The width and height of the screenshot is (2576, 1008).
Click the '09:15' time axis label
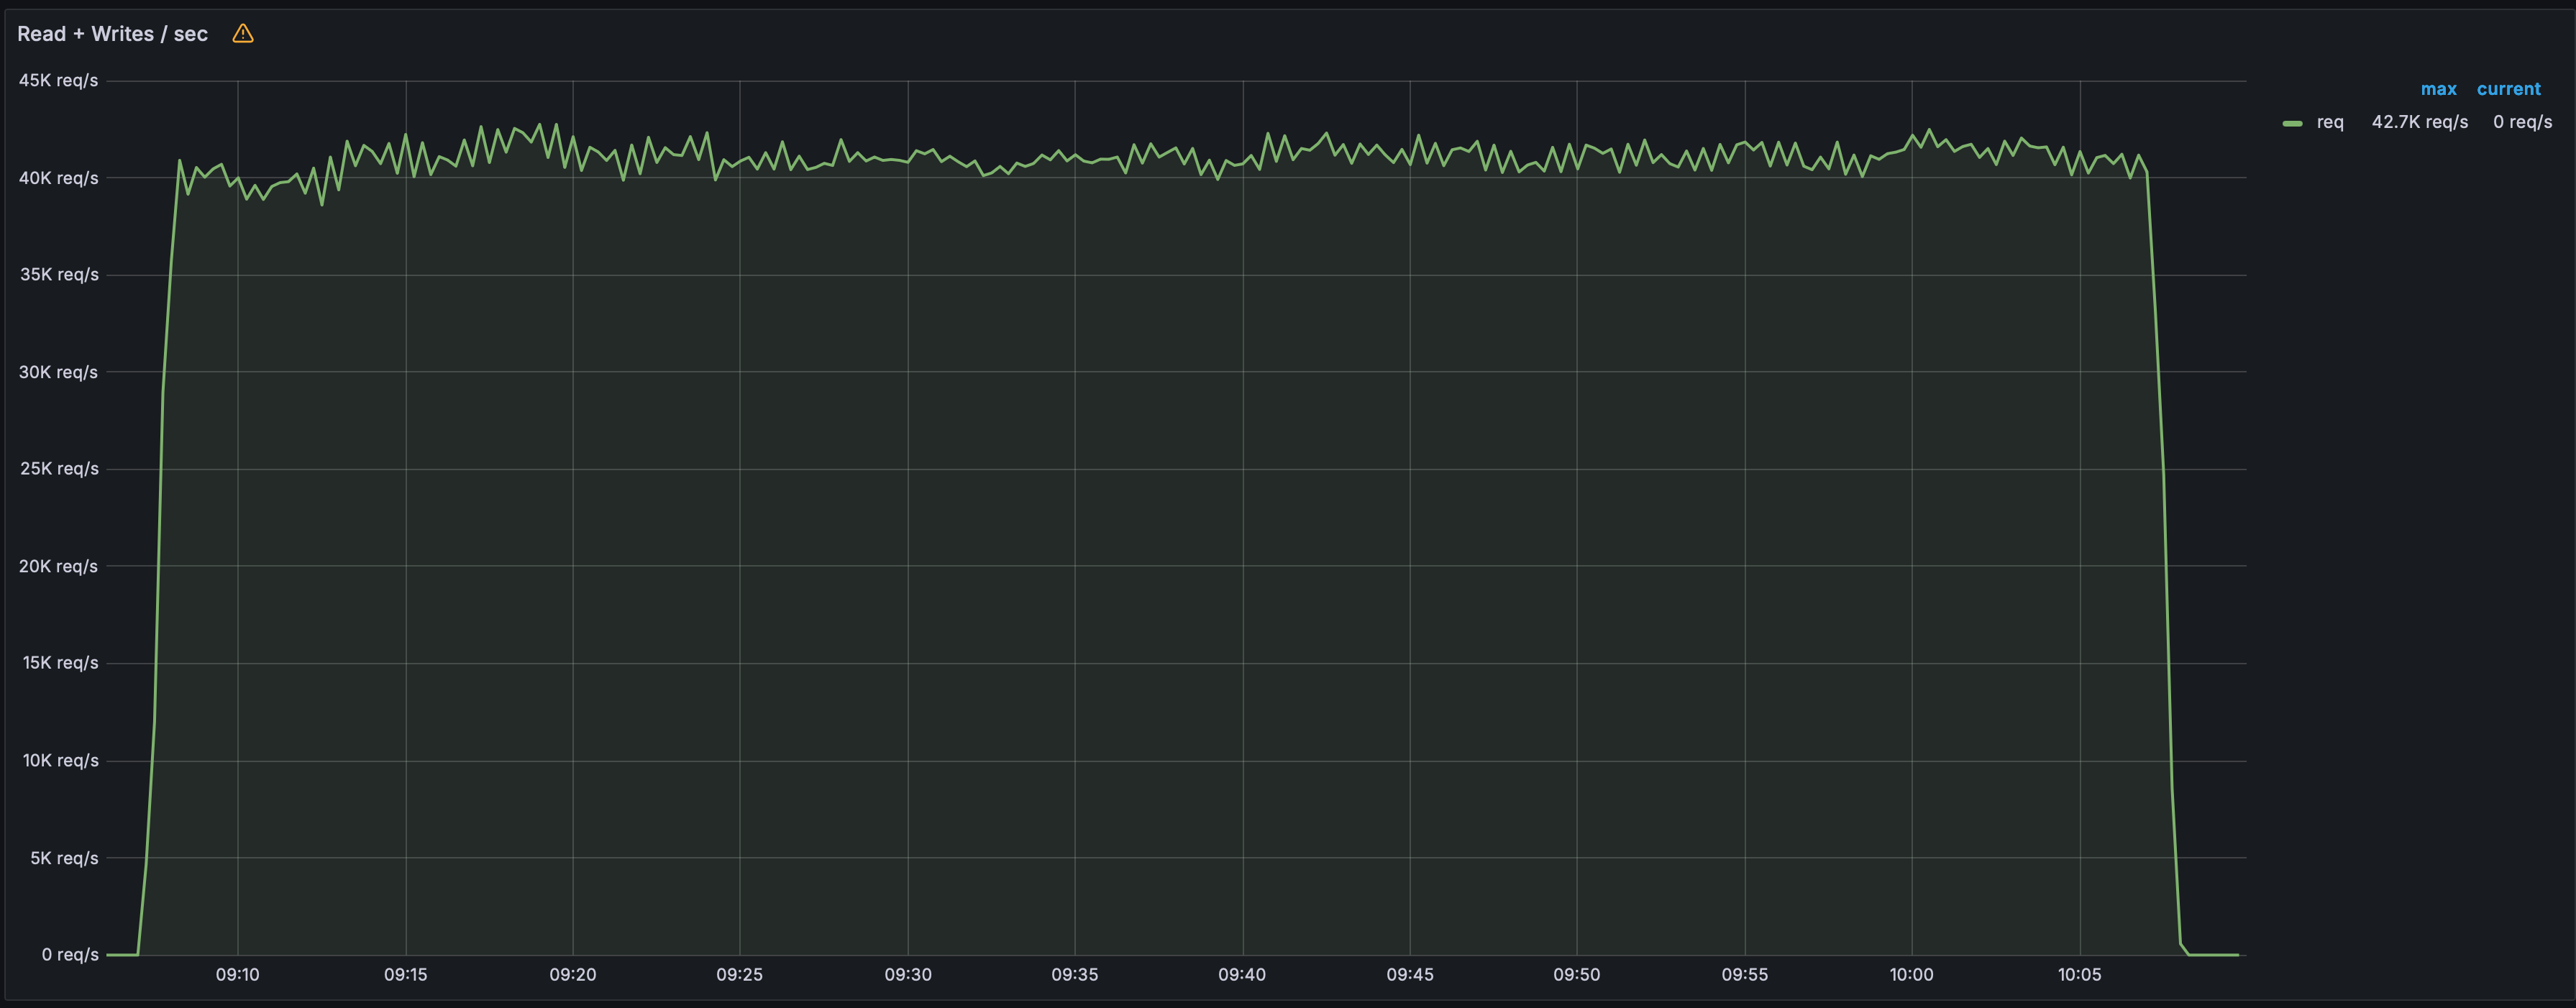click(405, 974)
